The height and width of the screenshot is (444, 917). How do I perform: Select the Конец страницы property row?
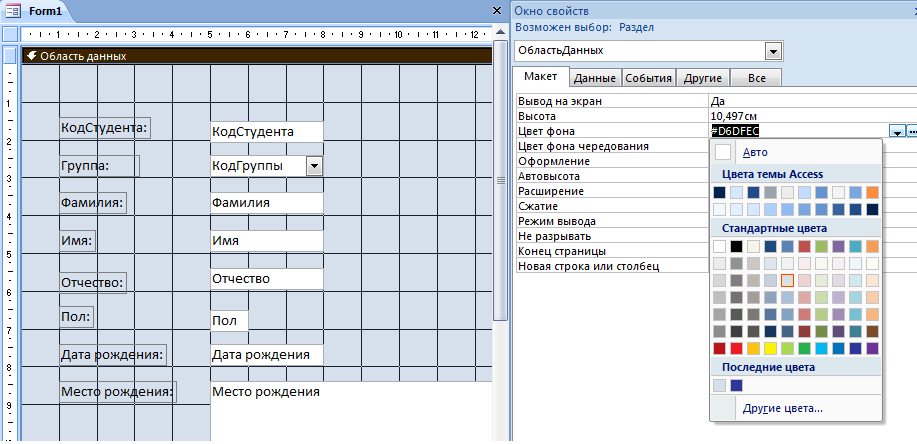tap(612, 252)
